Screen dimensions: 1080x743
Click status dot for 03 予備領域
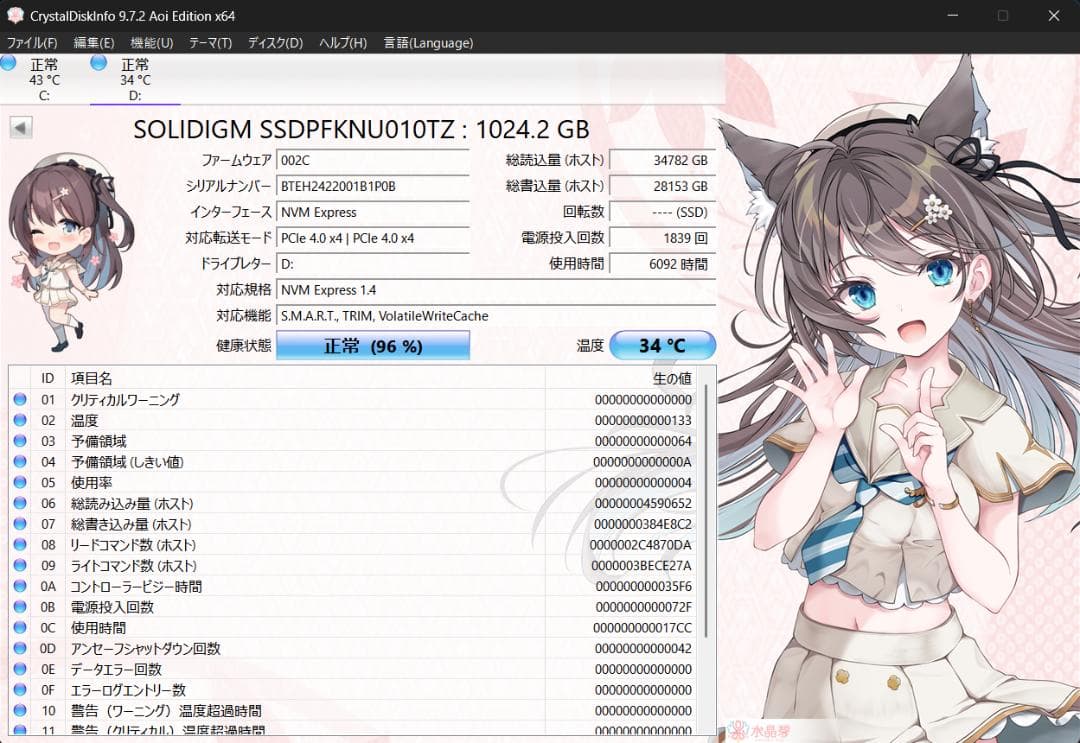(20, 441)
